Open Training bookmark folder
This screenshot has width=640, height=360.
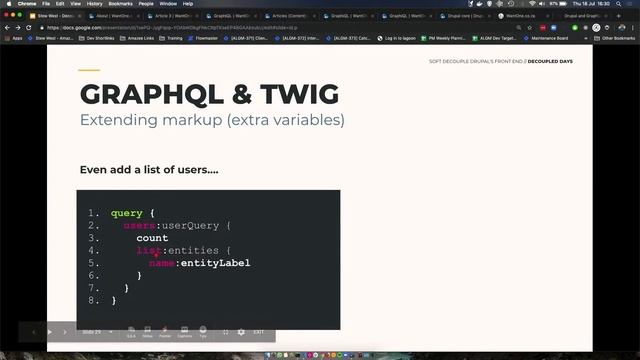[171, 38]
